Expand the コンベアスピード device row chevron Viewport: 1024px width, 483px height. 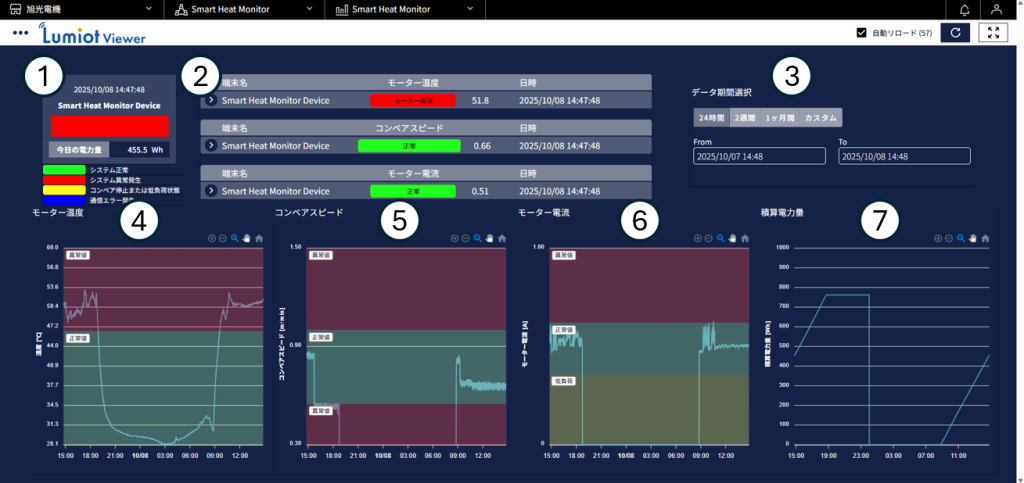click(x=211, y=145)
